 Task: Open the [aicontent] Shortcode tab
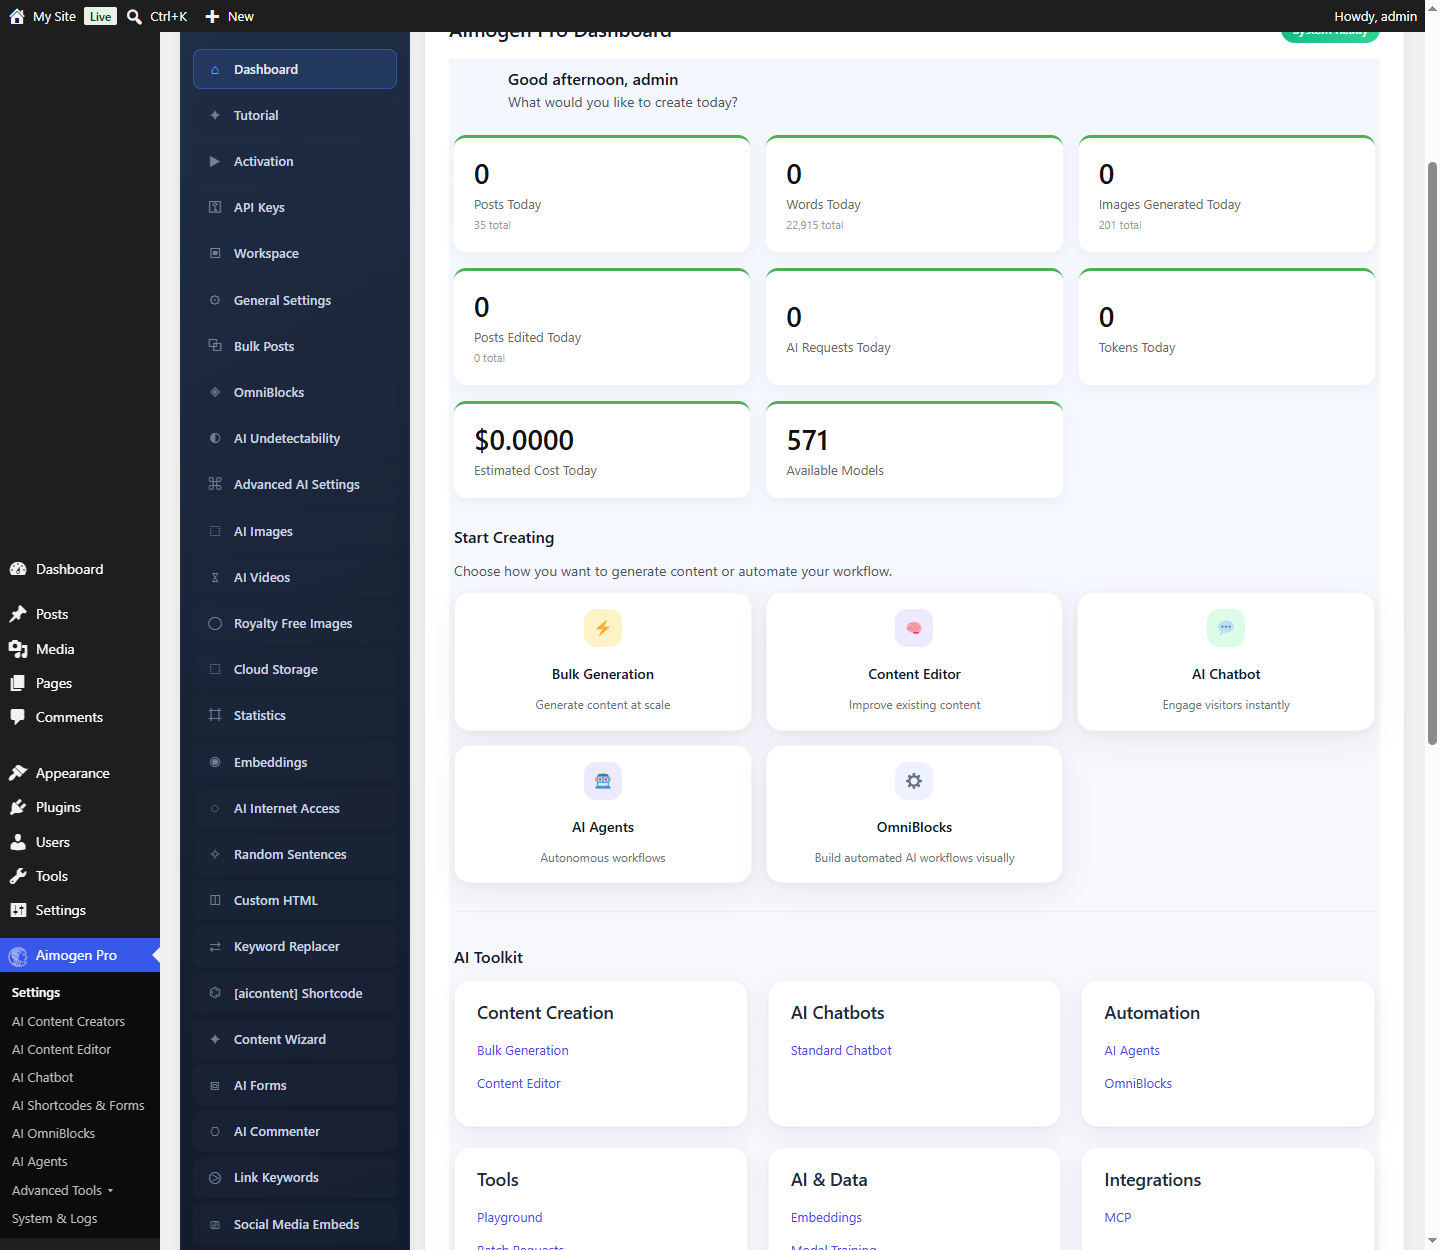[295, 993]
